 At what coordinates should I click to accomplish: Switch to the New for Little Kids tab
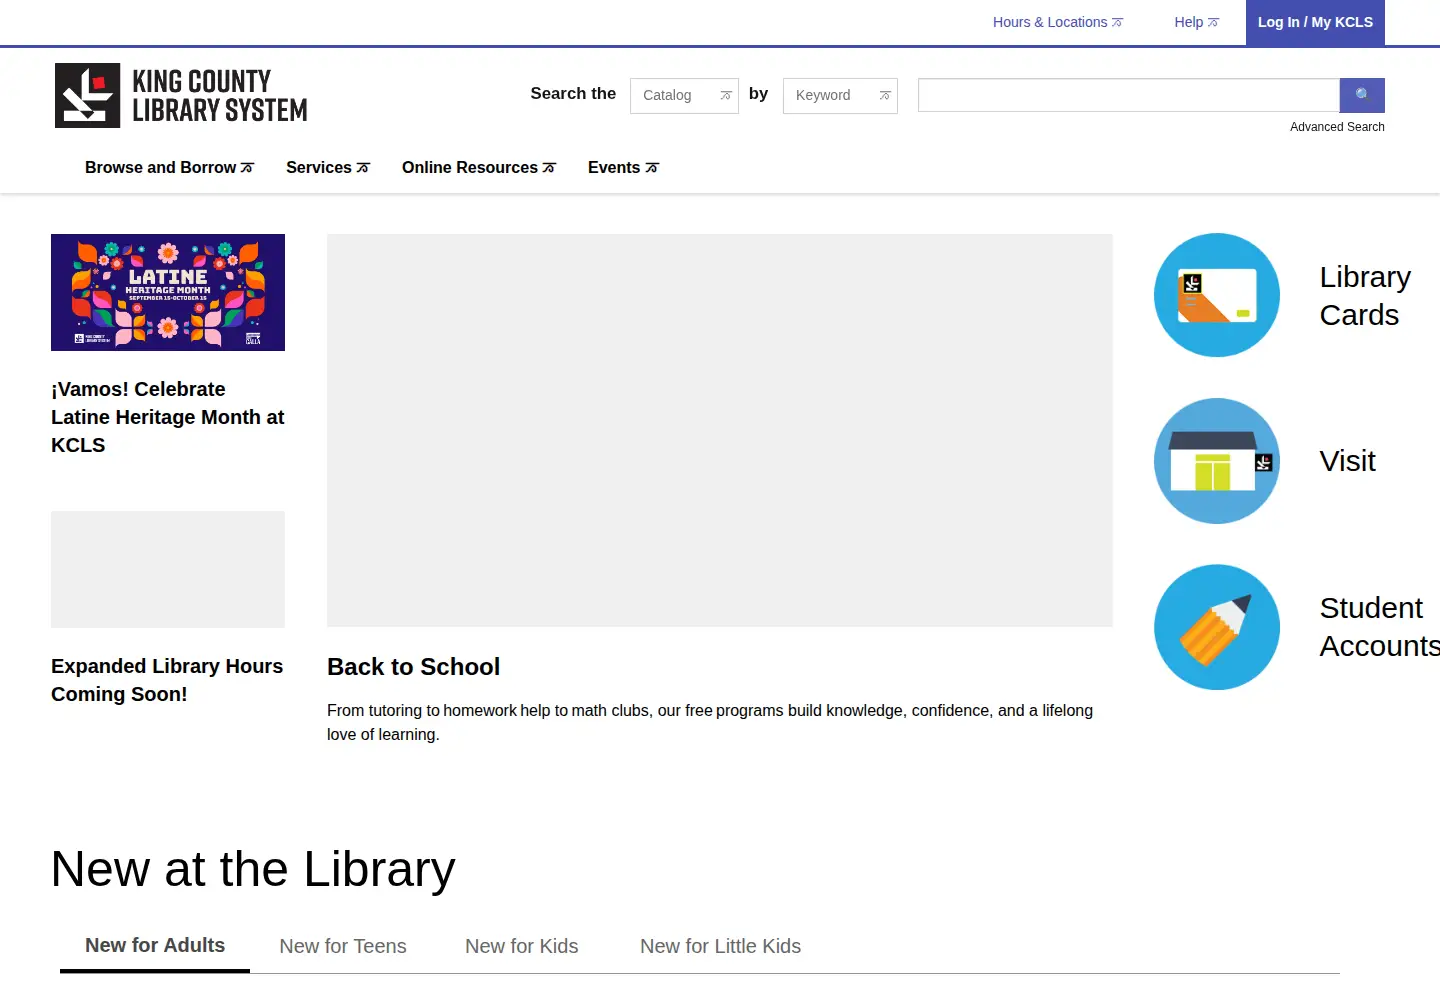pyautogui.click(x=721, y=946)
